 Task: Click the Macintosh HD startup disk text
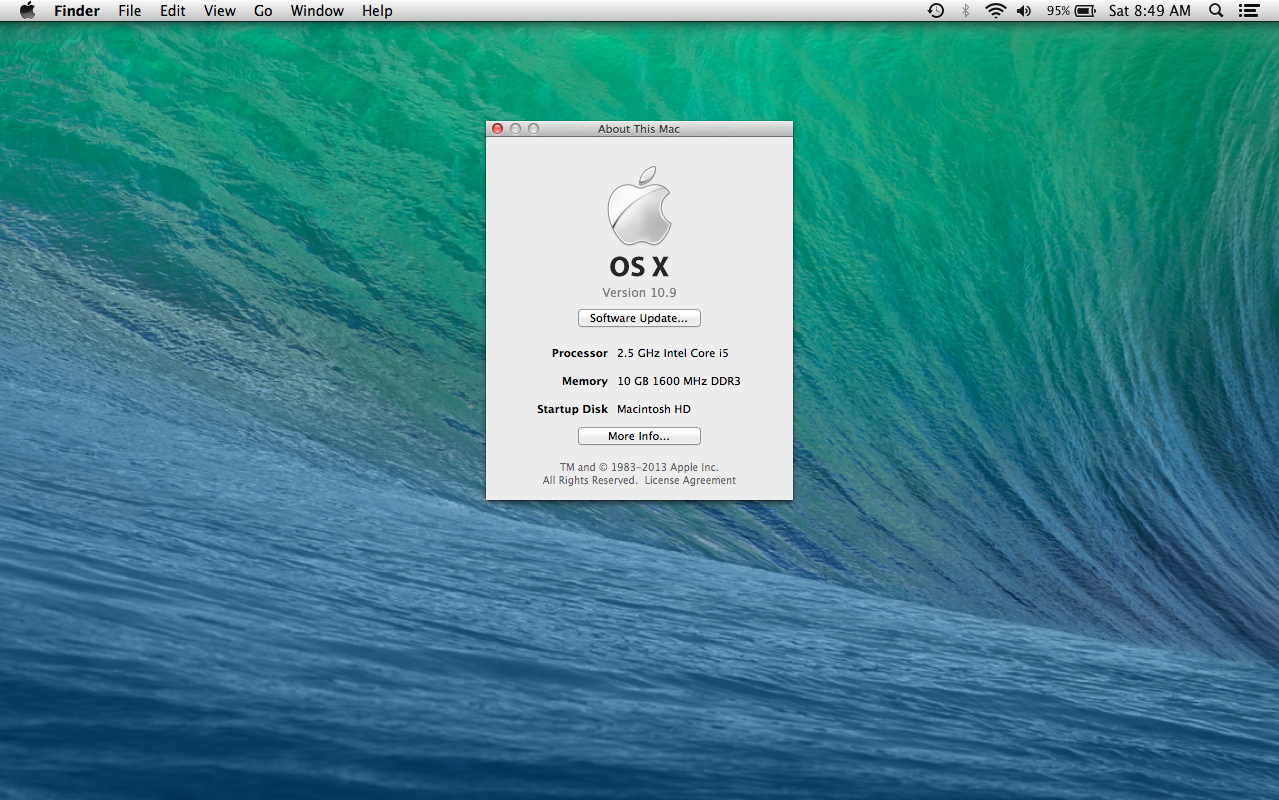[654, 409]
